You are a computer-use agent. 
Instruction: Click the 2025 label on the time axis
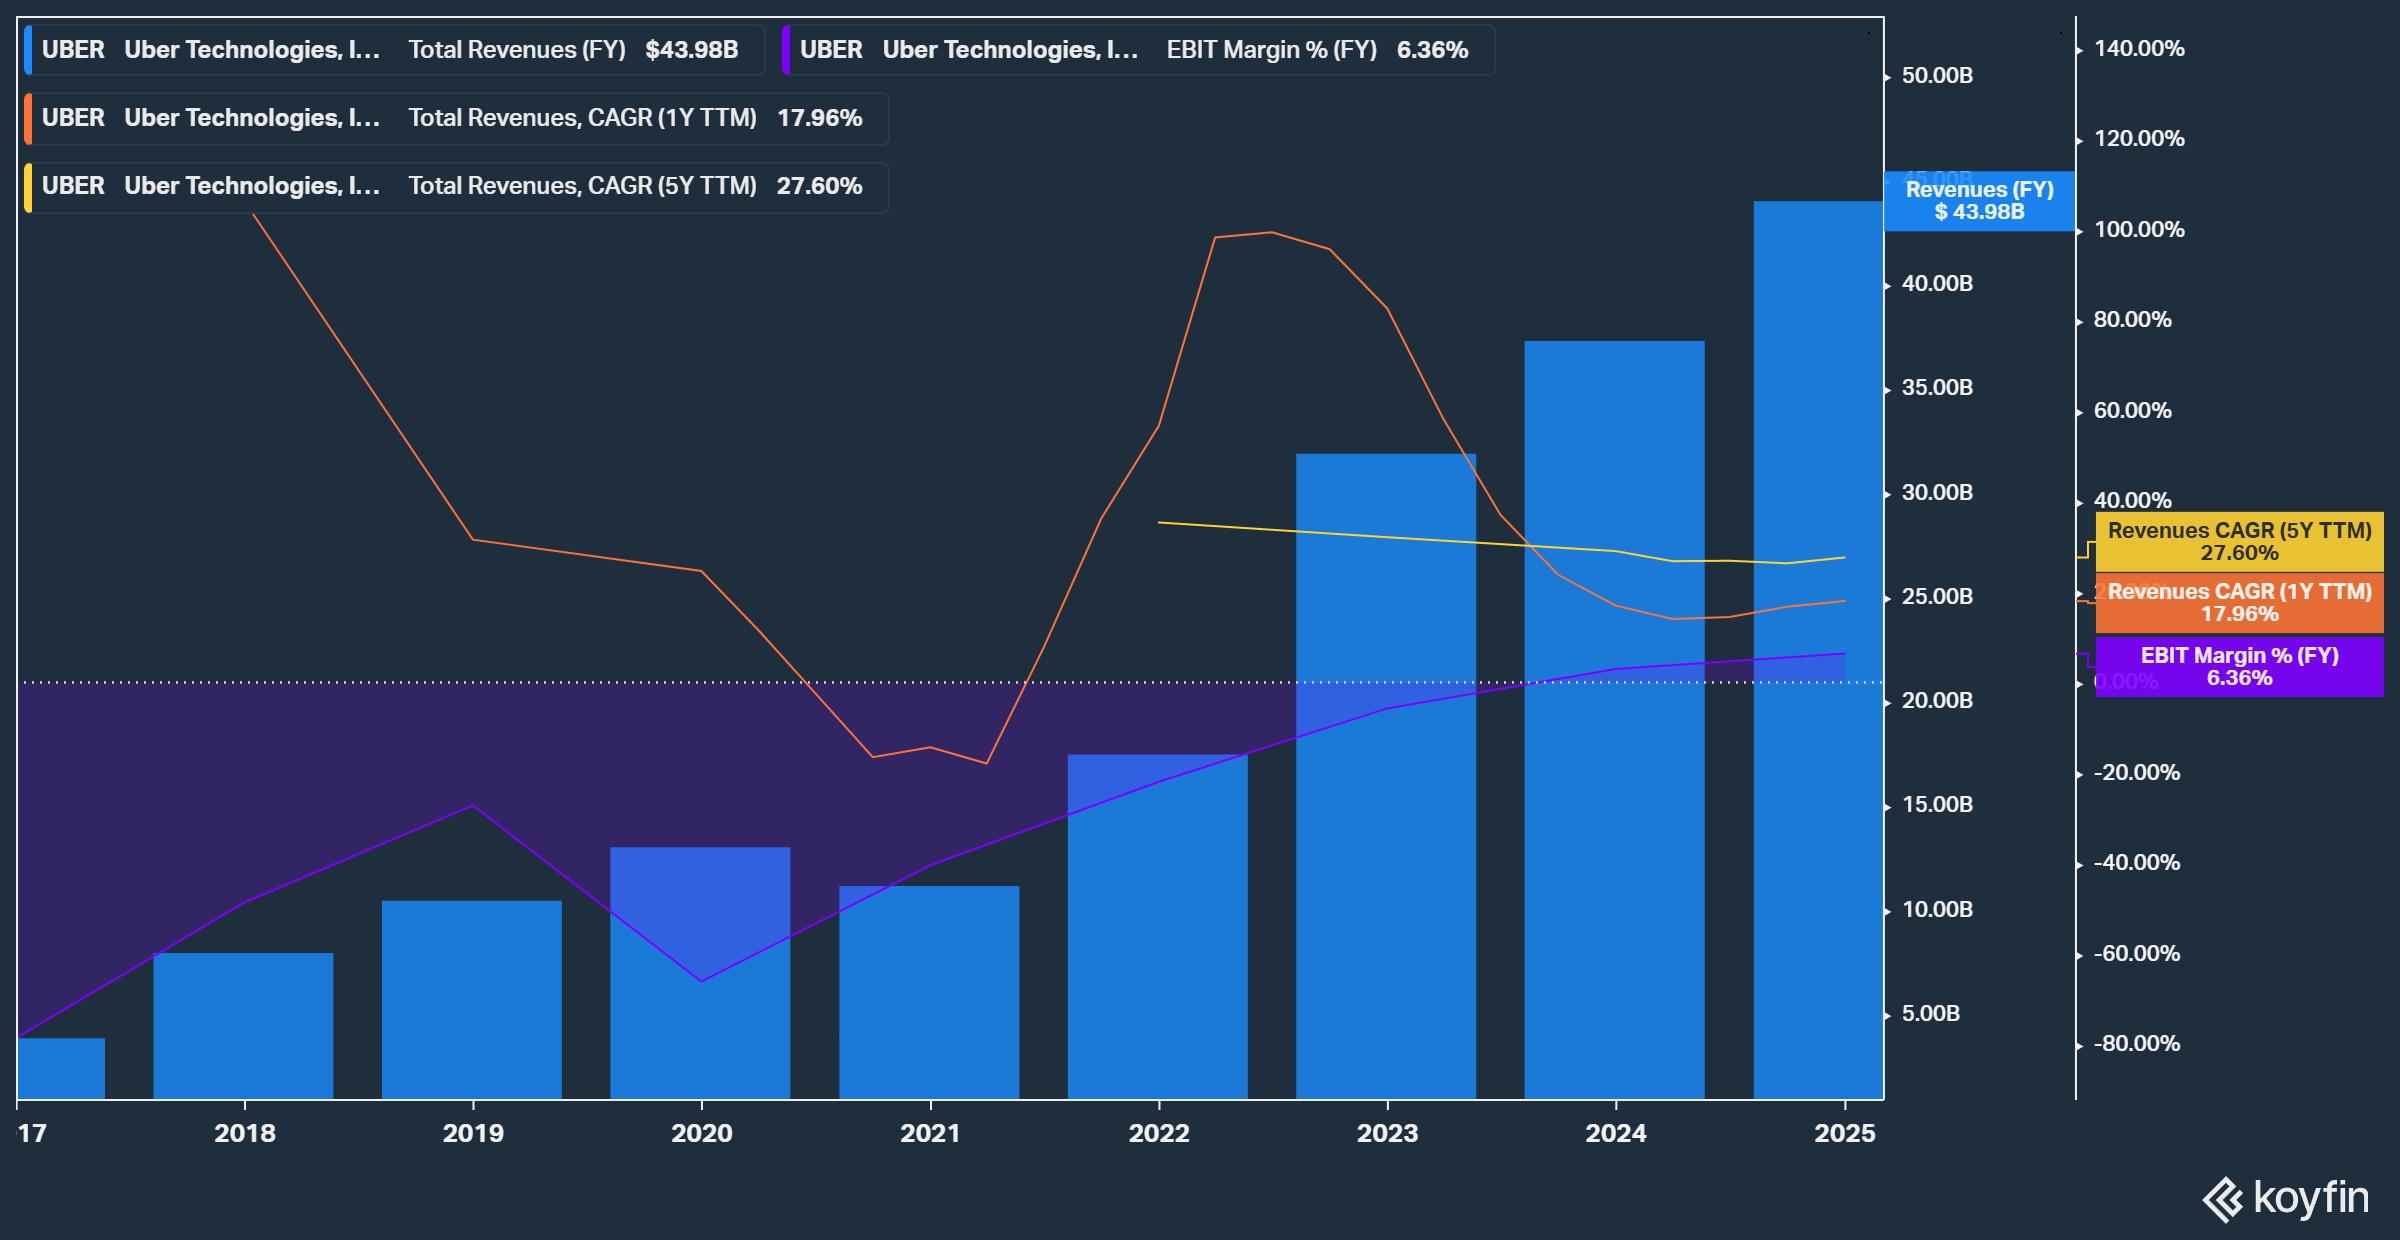[x=1845, y=1133]
